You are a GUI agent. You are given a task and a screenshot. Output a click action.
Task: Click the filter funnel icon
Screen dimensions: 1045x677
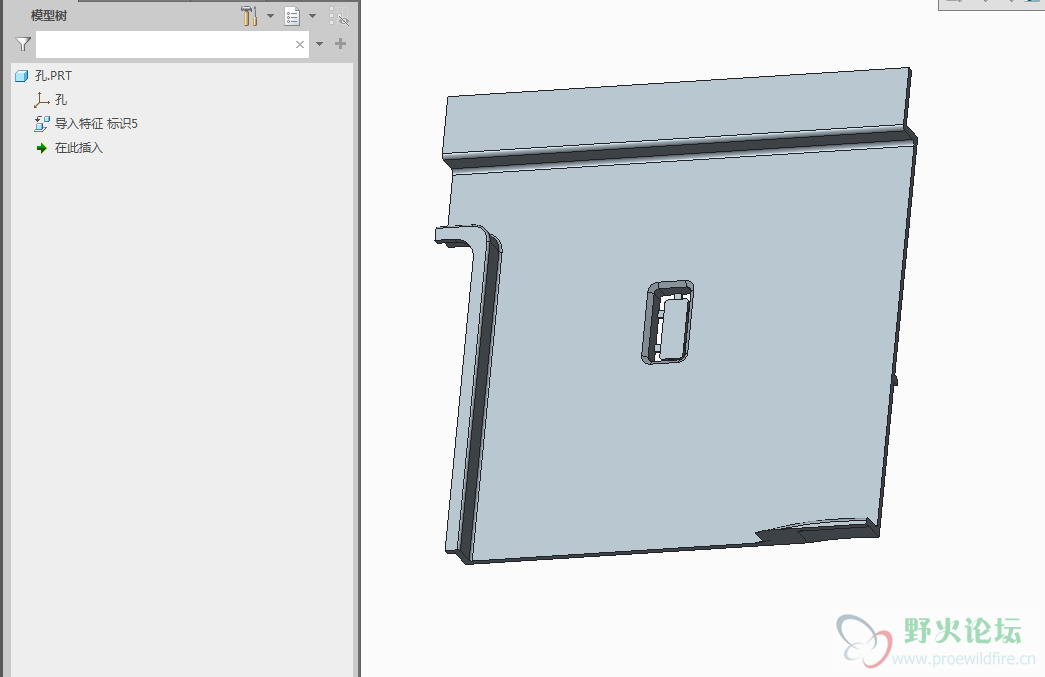coord(23,45)
